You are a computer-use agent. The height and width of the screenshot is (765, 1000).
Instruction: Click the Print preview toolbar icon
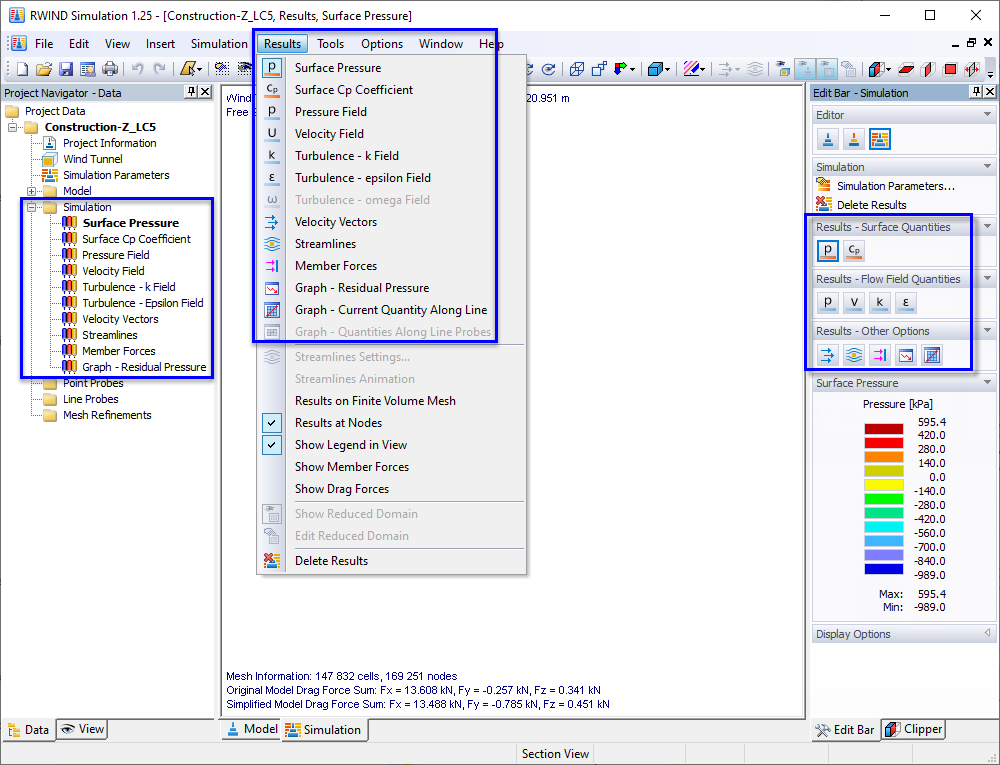tap(87, 69)
